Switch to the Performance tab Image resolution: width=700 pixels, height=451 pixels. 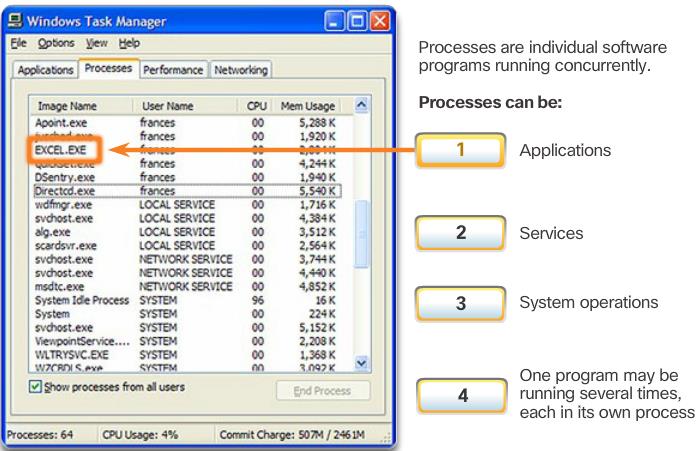[172, 70]
